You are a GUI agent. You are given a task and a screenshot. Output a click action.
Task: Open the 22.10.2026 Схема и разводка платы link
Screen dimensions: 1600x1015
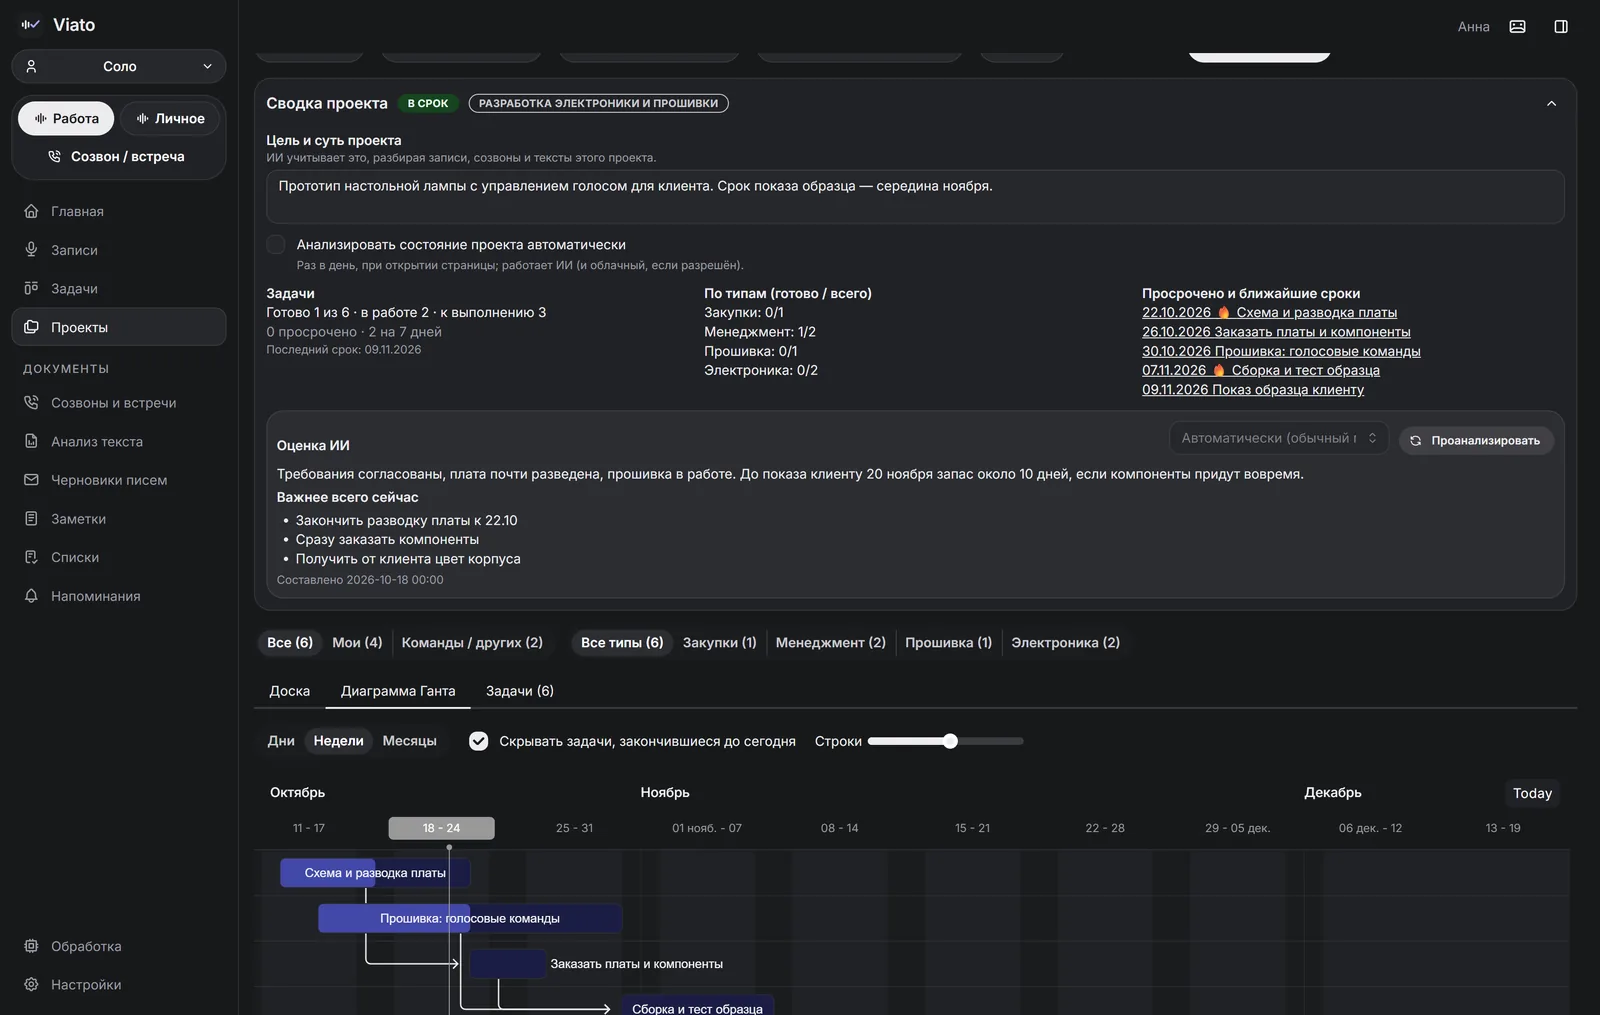[x=1269, y=313]
